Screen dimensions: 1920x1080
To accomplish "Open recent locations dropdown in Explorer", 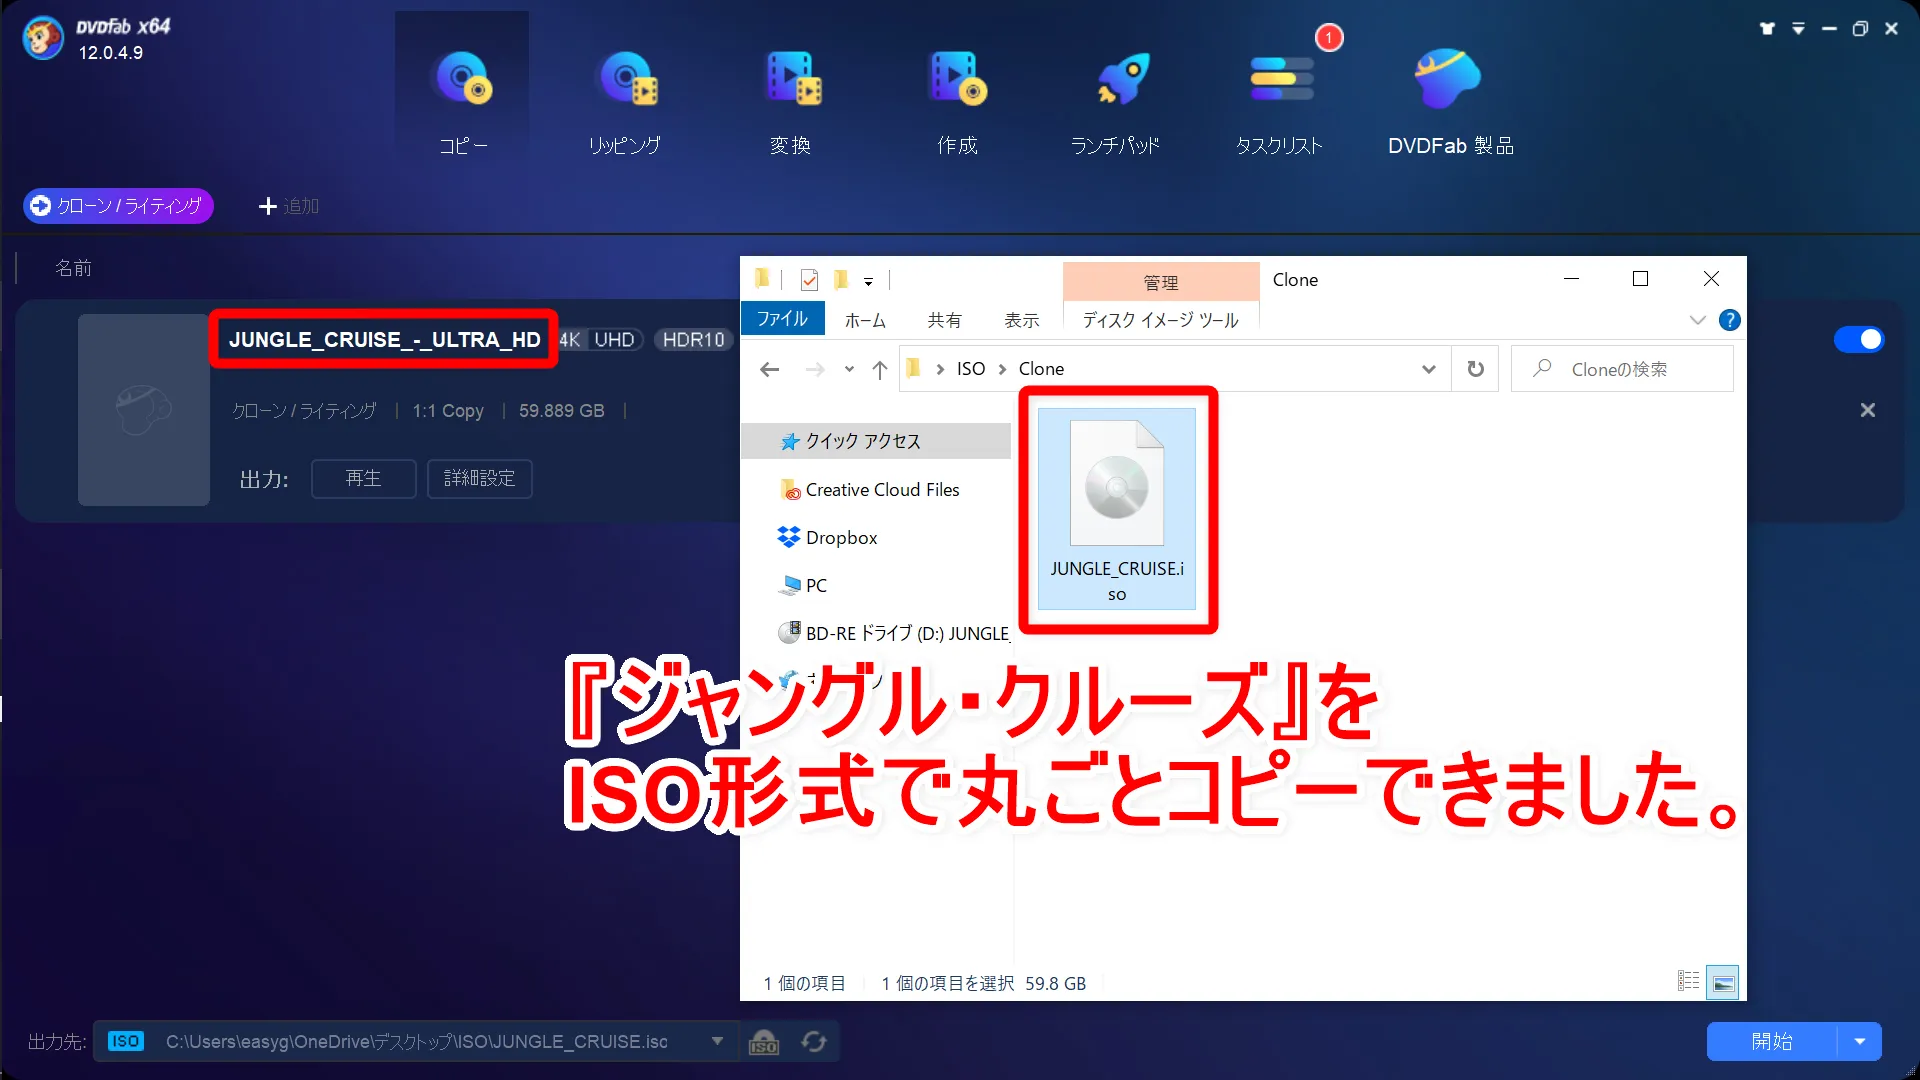I will click(849, 369).
